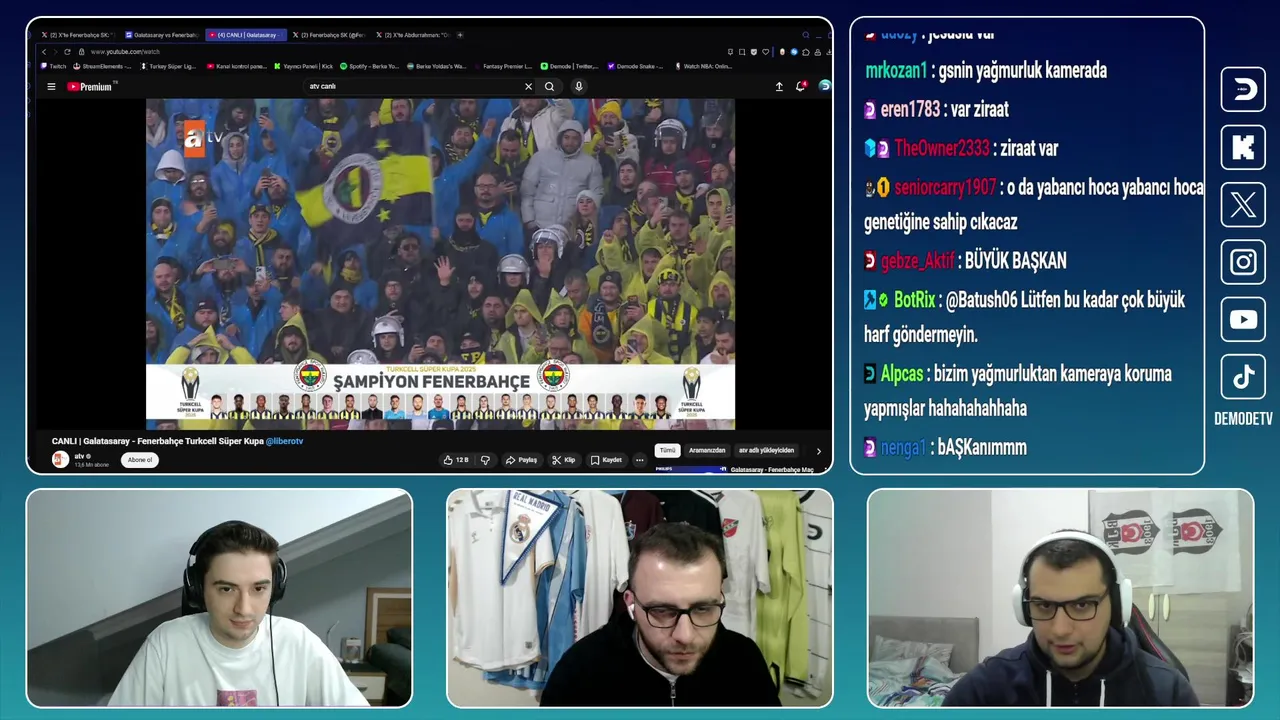Click the Abone ol subscribe button
Screen dimensions: 1280x720
coord(140,460)
